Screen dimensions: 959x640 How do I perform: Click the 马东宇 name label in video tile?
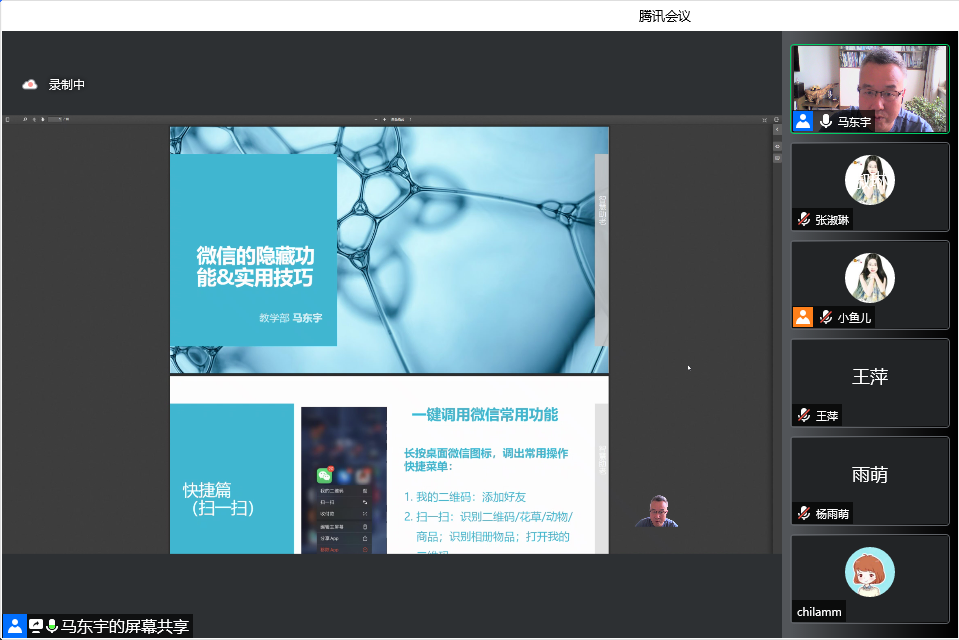pos(854,122)
